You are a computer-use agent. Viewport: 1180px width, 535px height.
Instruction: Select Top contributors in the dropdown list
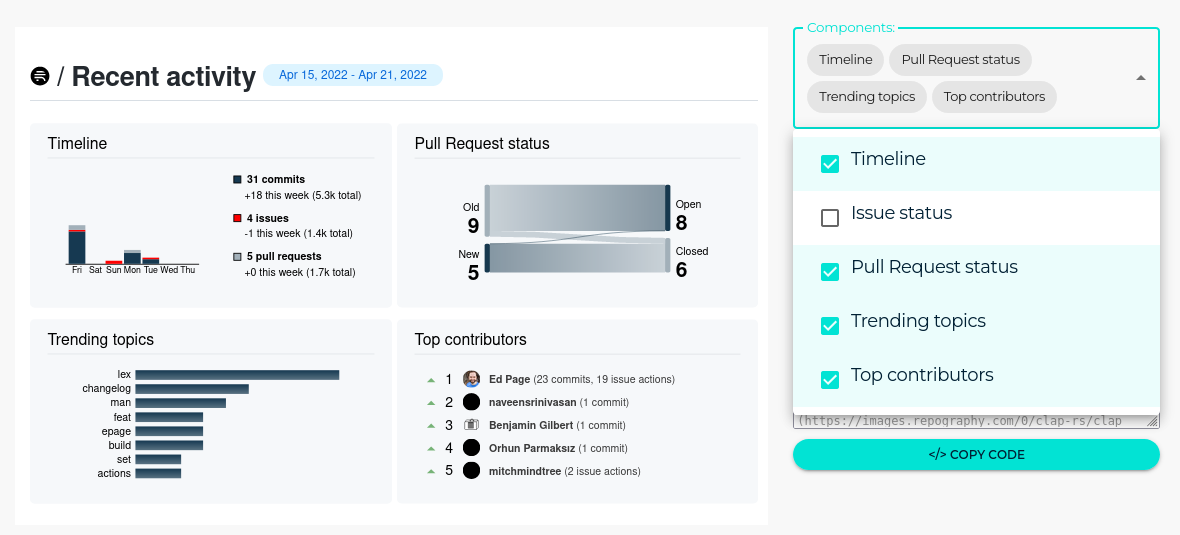922,375
